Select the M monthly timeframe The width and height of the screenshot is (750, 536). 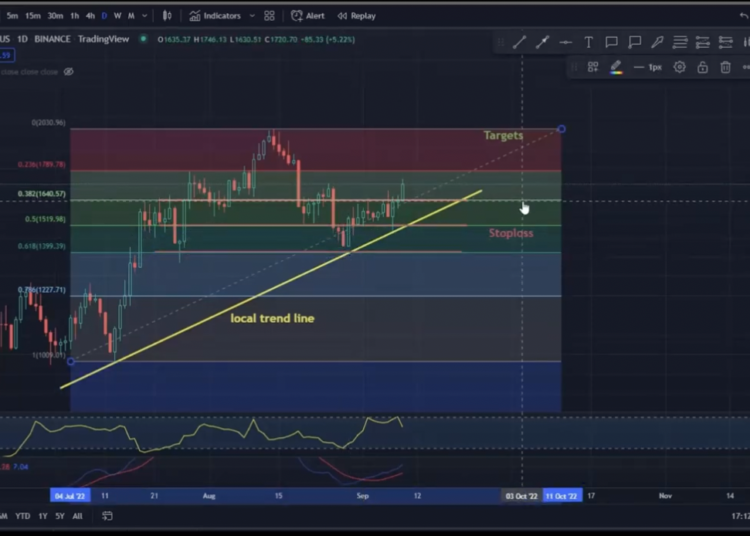tap(131, 16)
